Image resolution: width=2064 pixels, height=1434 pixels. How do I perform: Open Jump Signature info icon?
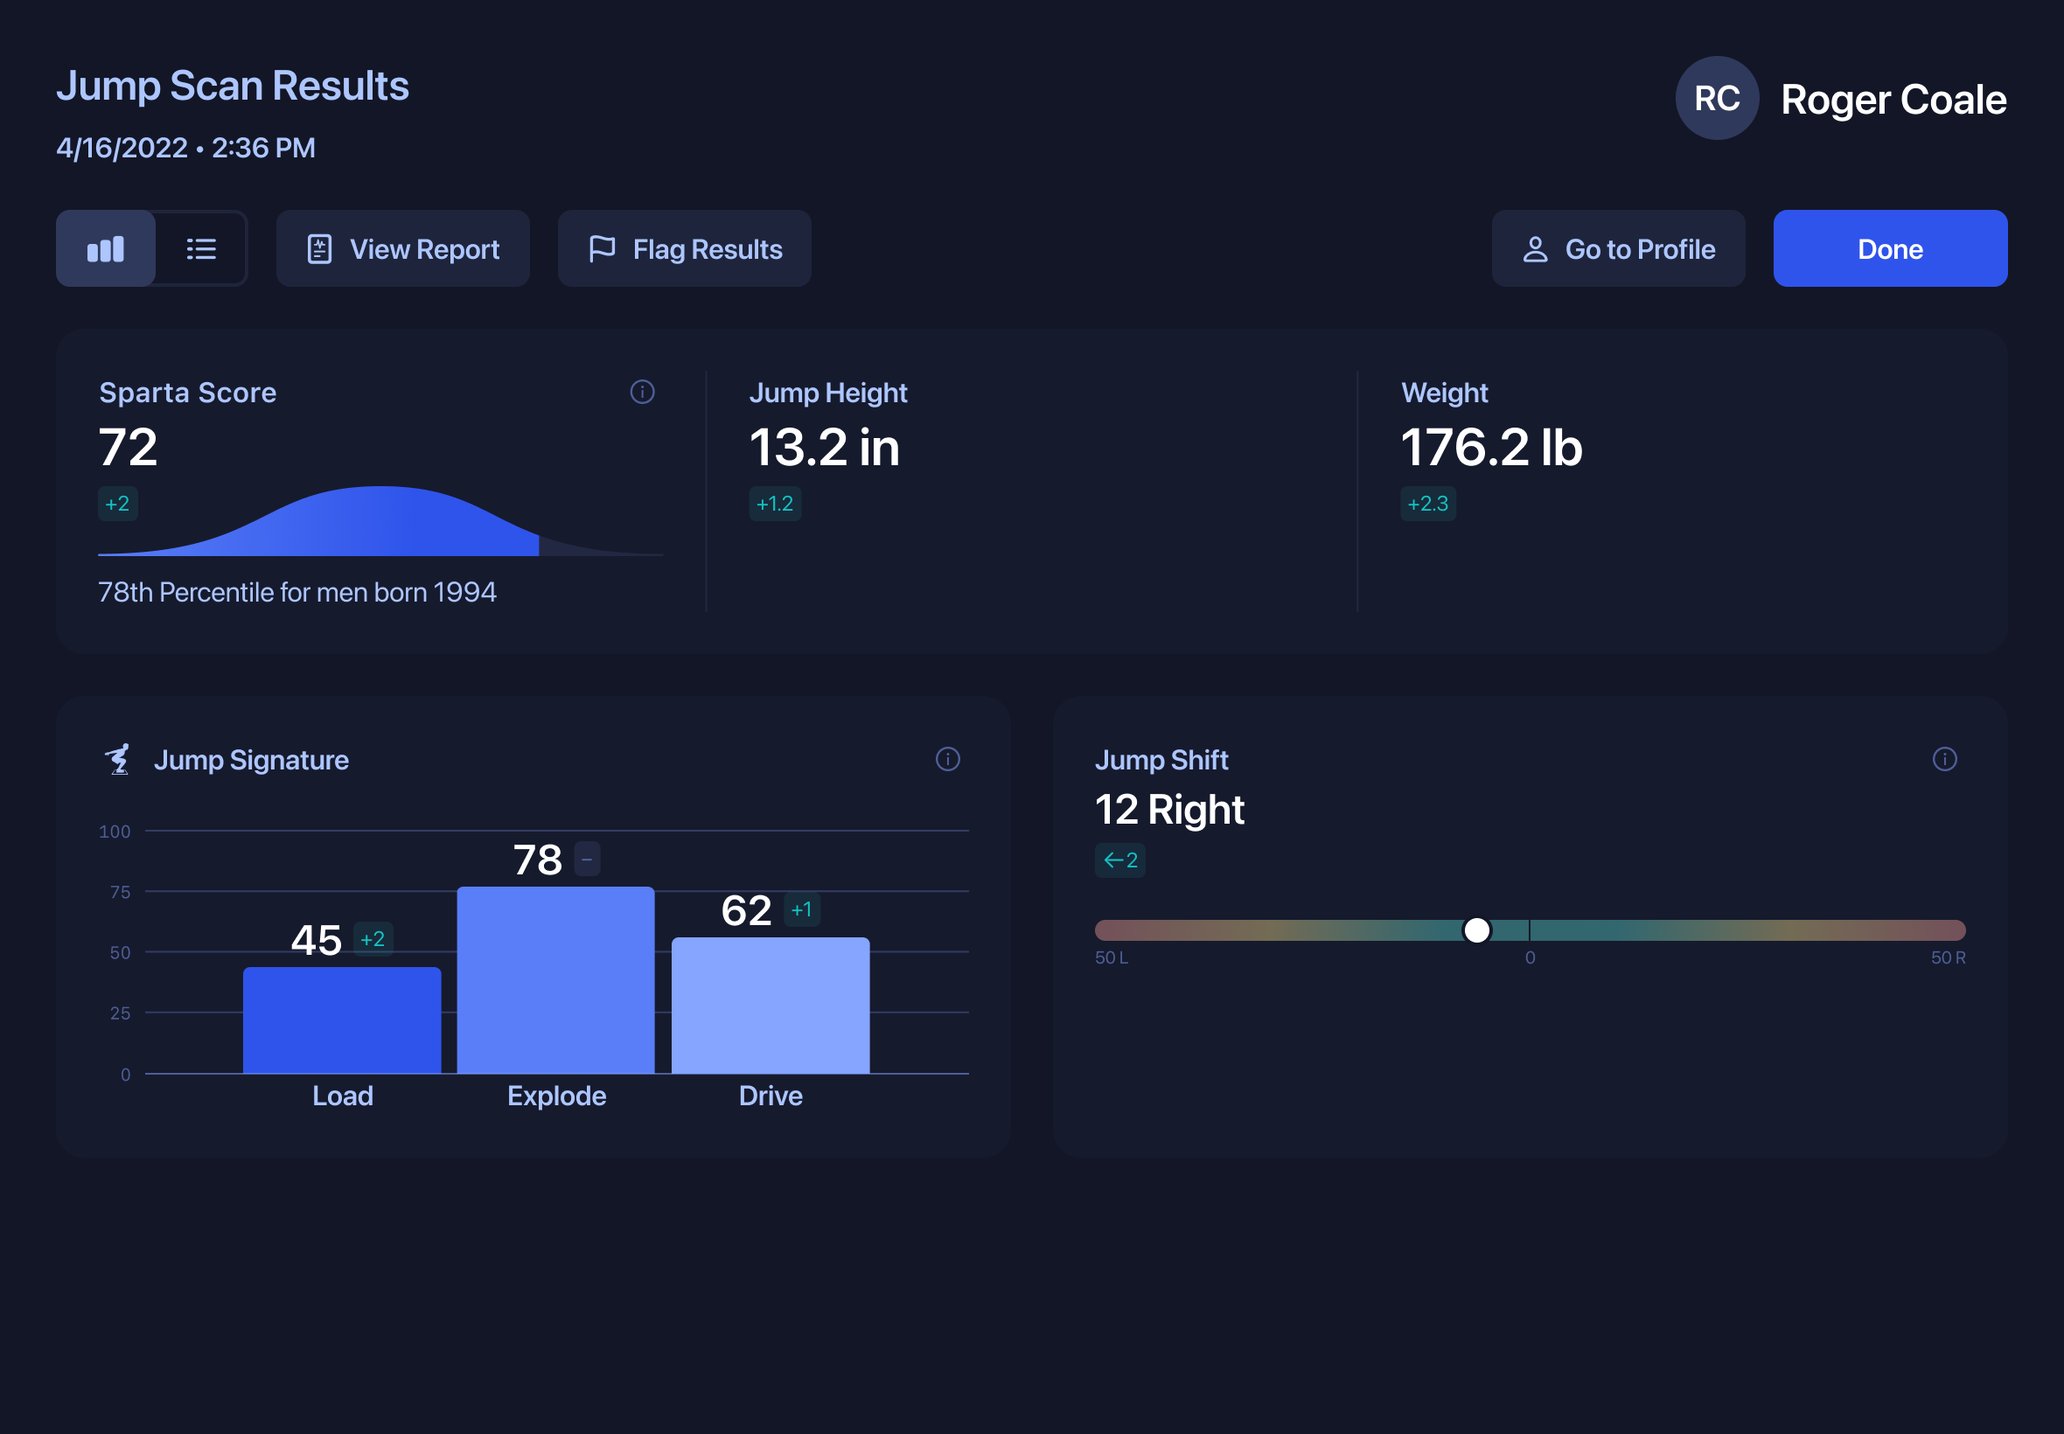click(947, 759)
